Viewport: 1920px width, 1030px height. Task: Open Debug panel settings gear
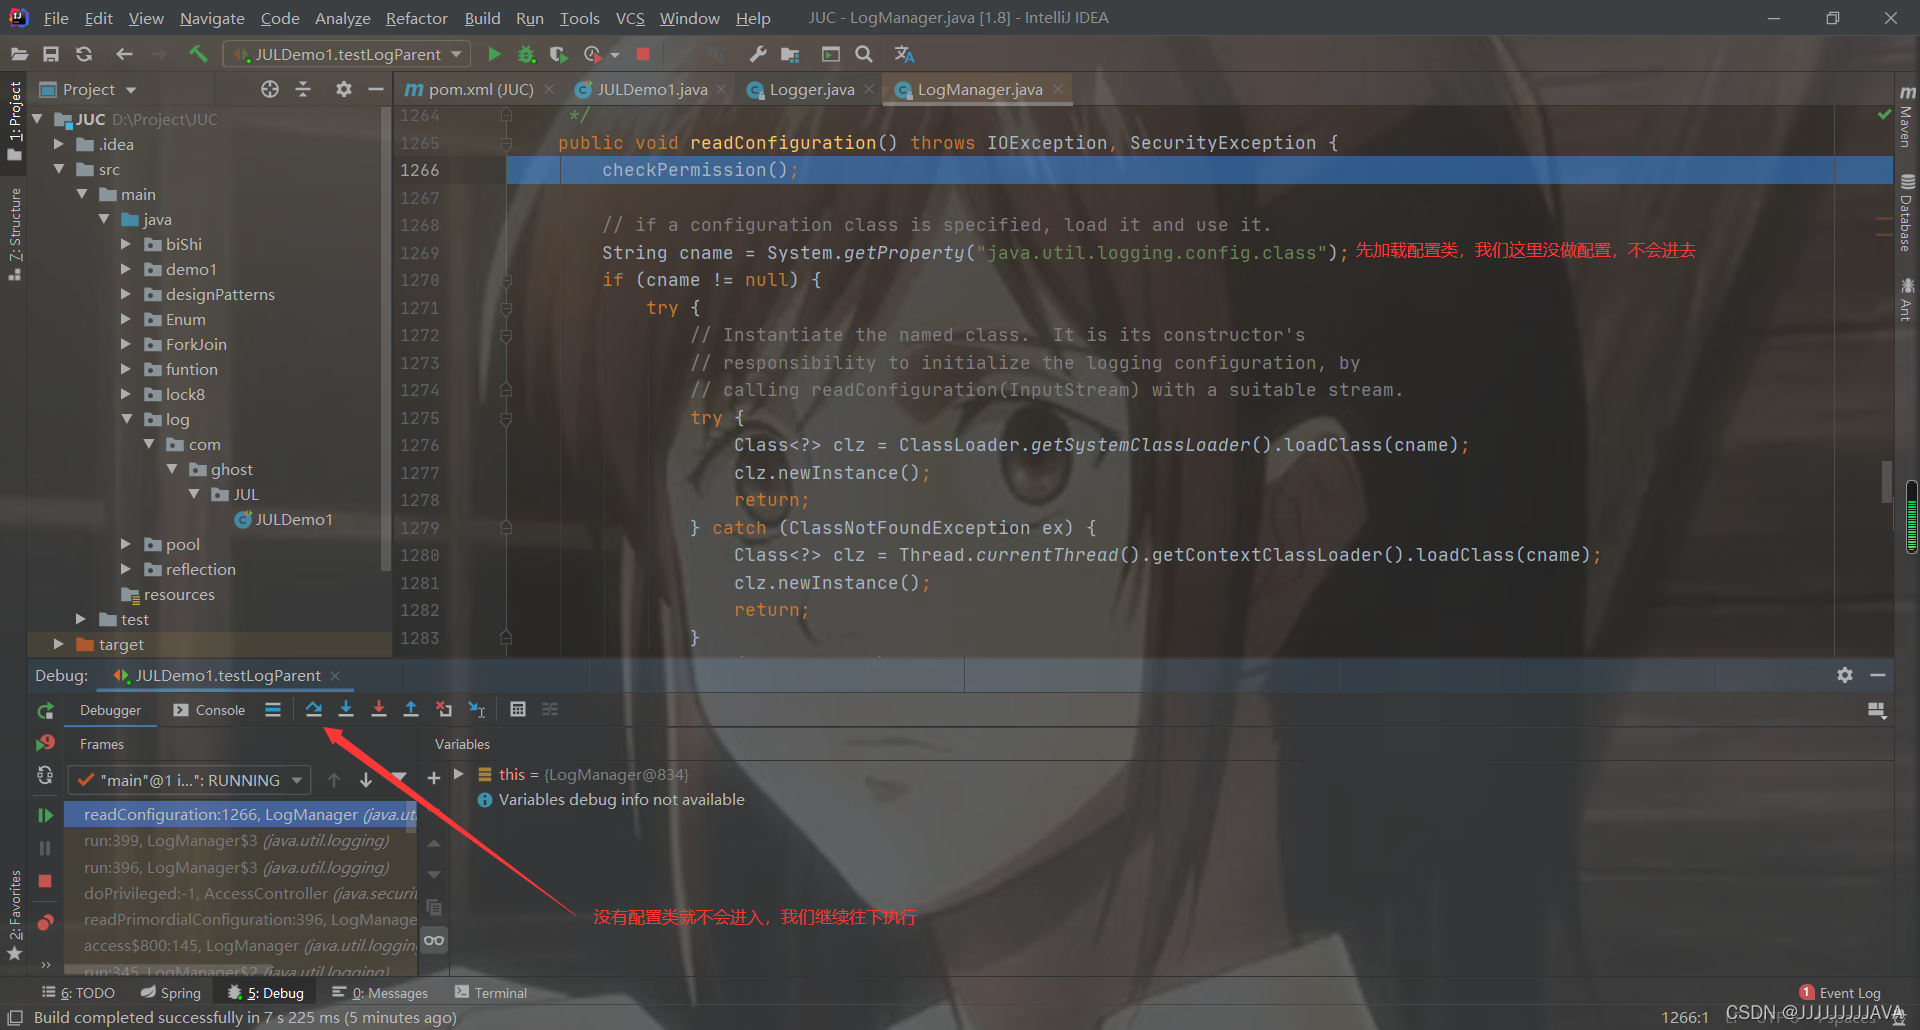(1845, 675)
